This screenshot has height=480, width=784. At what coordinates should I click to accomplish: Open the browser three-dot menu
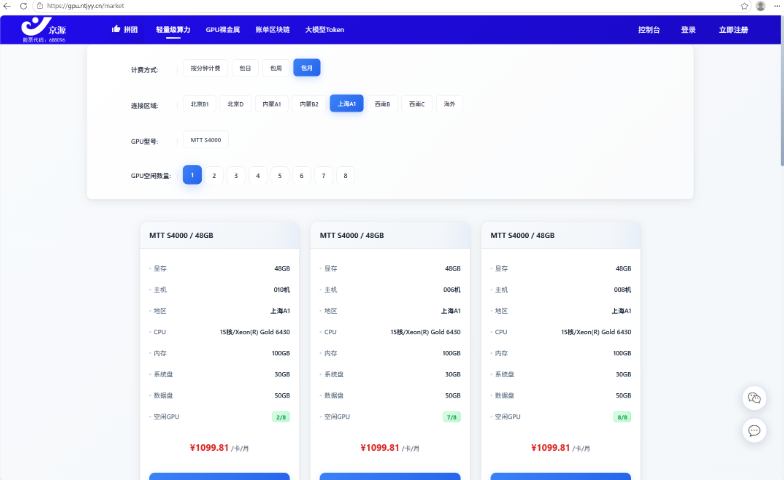click(x=777, y=6)
